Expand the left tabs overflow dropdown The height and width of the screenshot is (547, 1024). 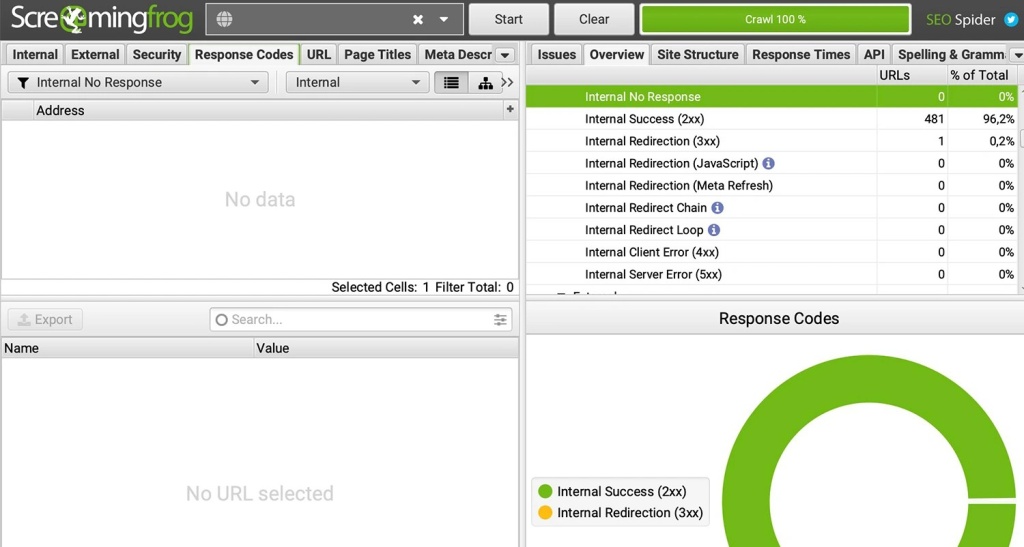505,55
